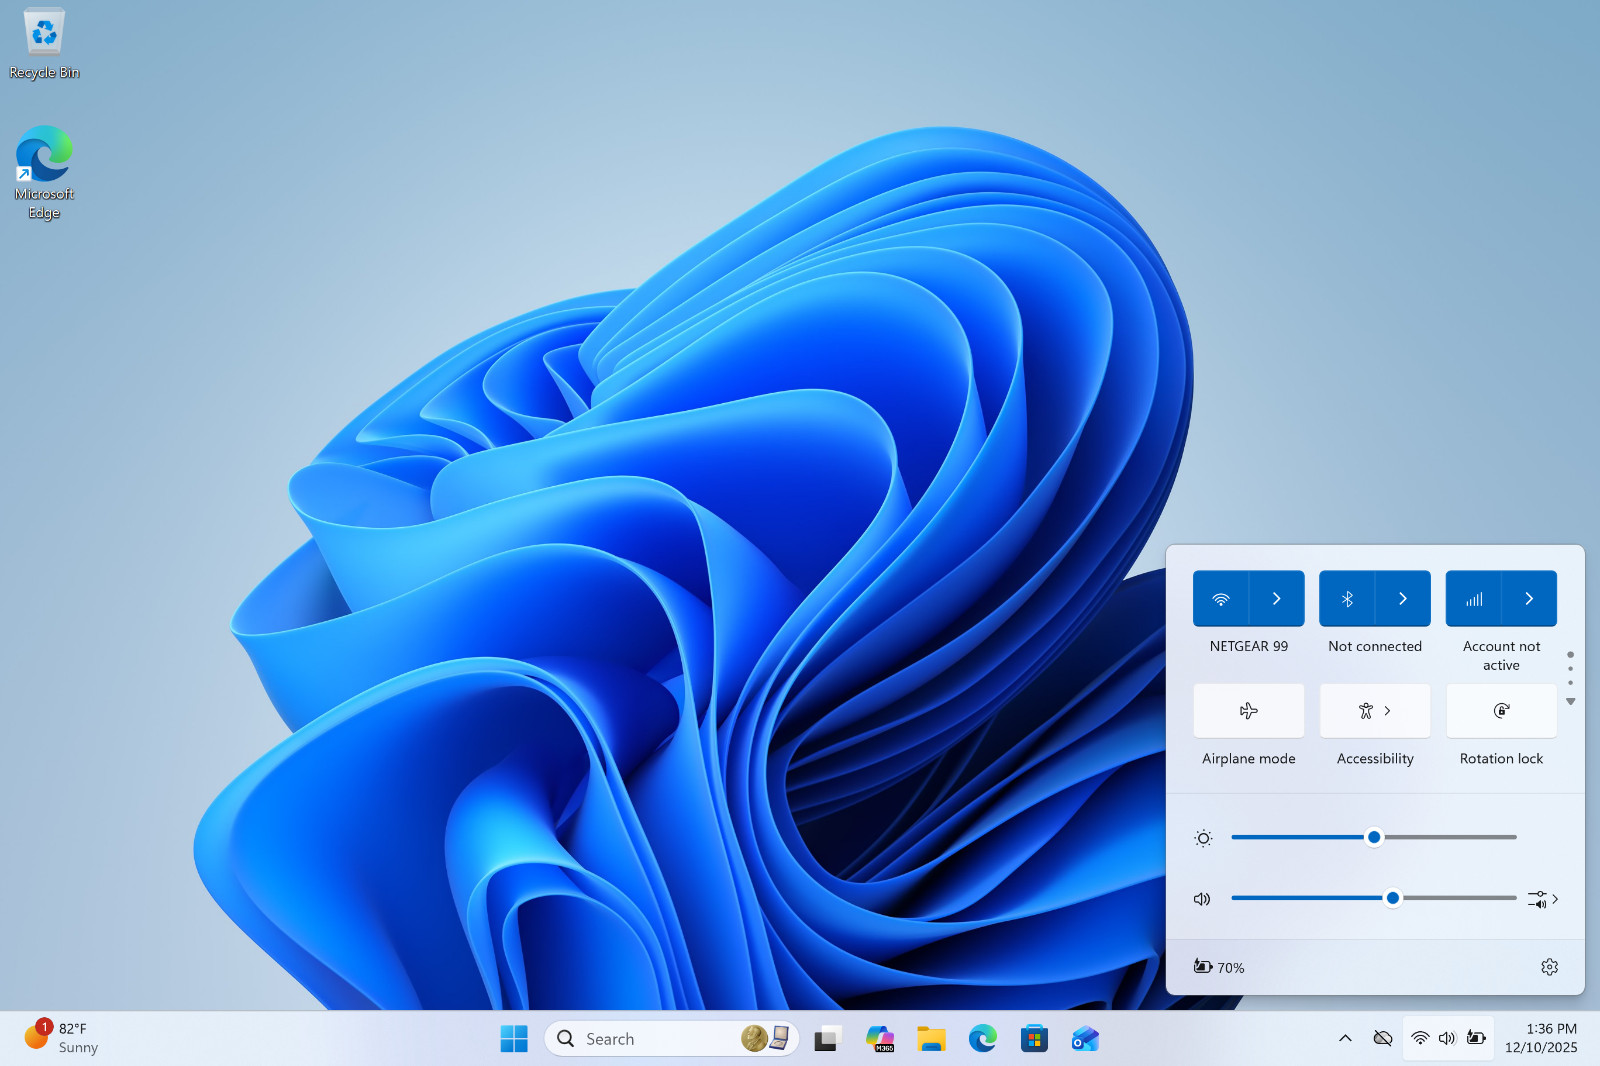
Task: Open weather widget showing 82°F Sunny
Action: pyautogui.click(x=62, y=1038)
